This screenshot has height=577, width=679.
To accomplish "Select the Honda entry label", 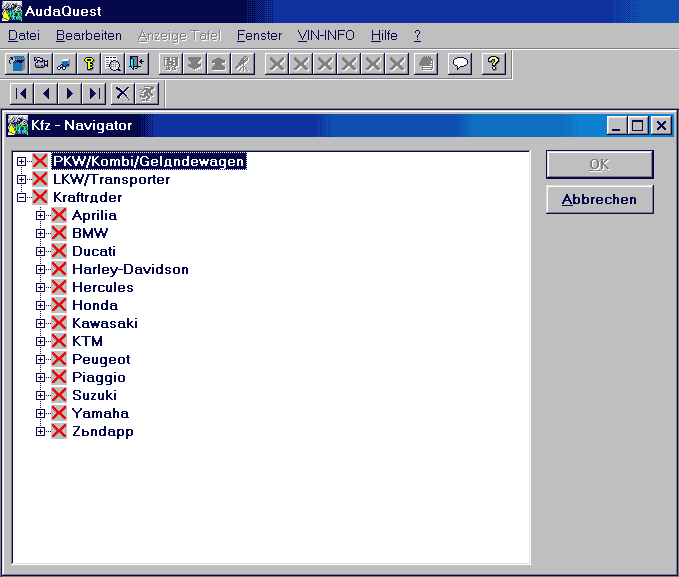I will [x=95, y=305].
